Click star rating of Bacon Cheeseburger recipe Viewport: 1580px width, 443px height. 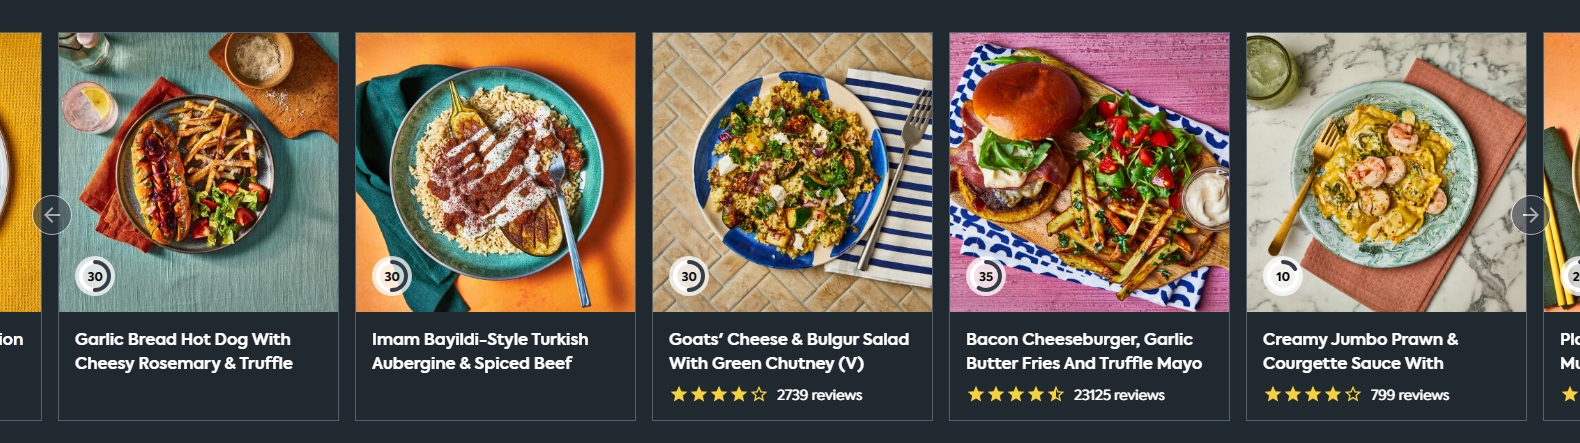1015,395
